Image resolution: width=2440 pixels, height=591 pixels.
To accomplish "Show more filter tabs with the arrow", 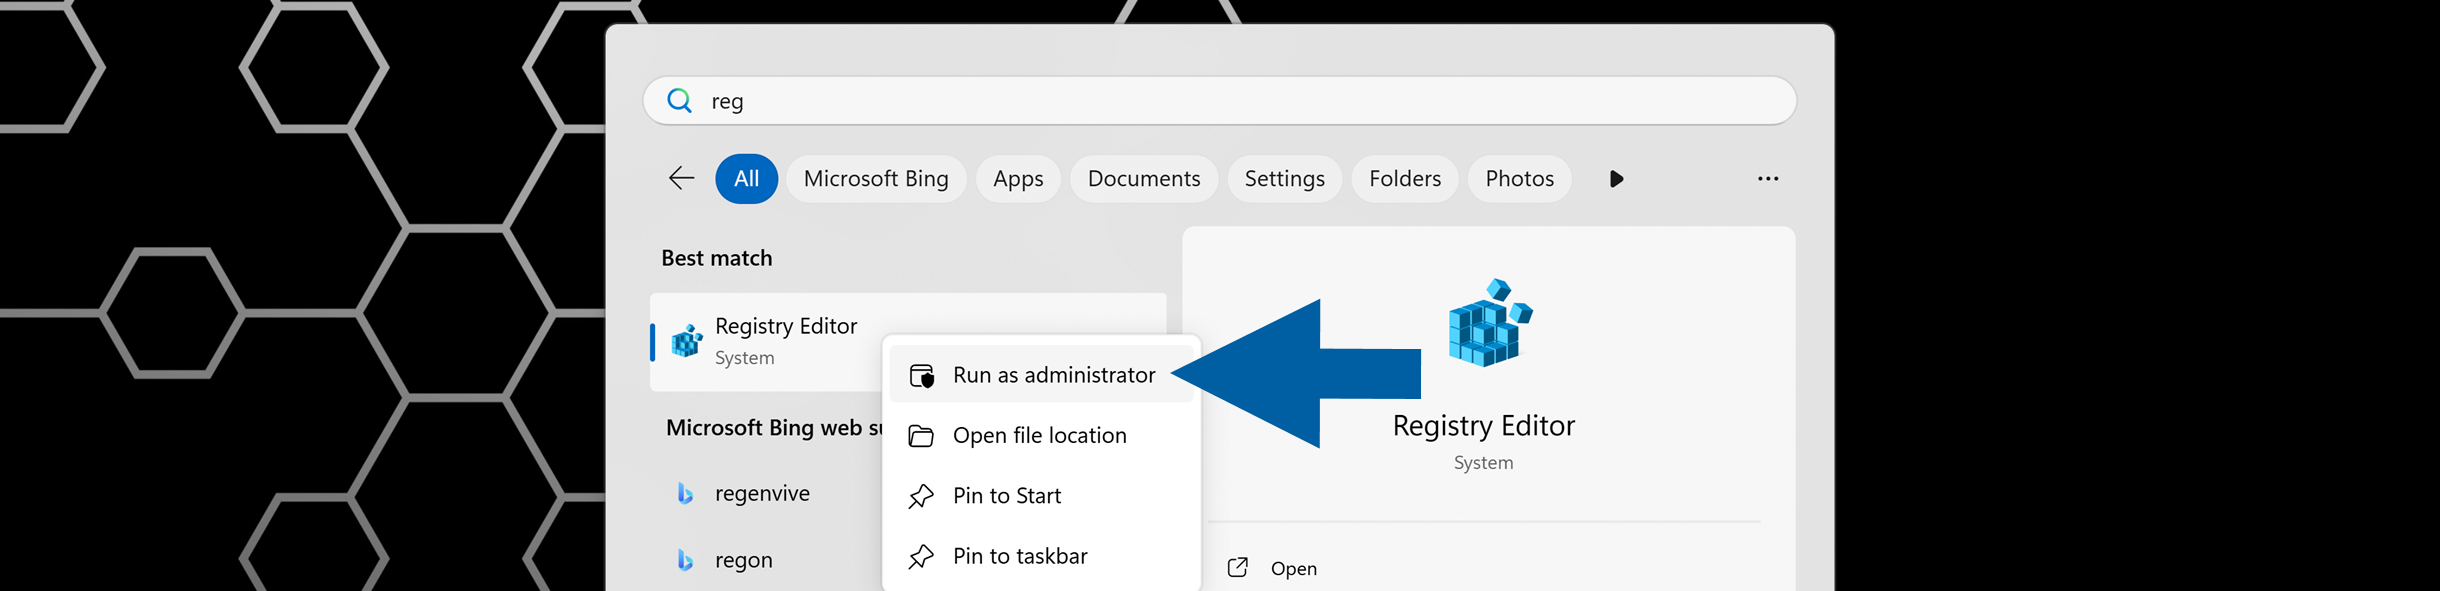I will pyautogui.click(x=1616, y=179).
